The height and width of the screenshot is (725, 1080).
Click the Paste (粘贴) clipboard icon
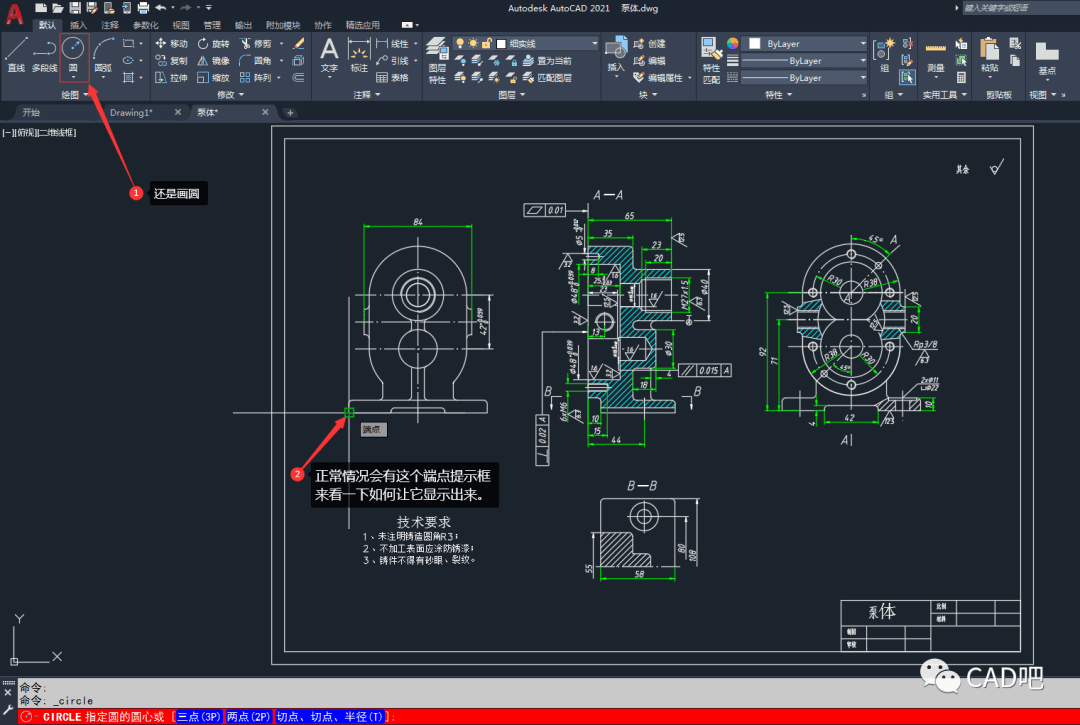(989, 50)
